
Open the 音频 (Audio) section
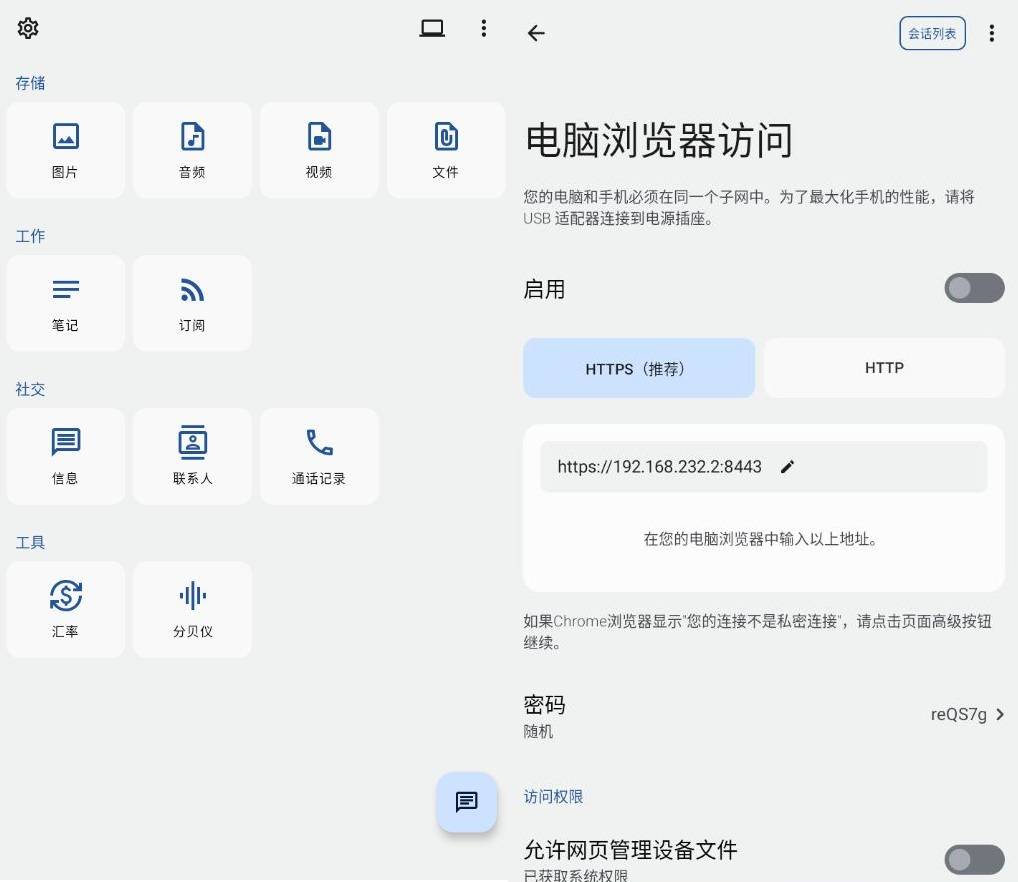pos(192,150)
